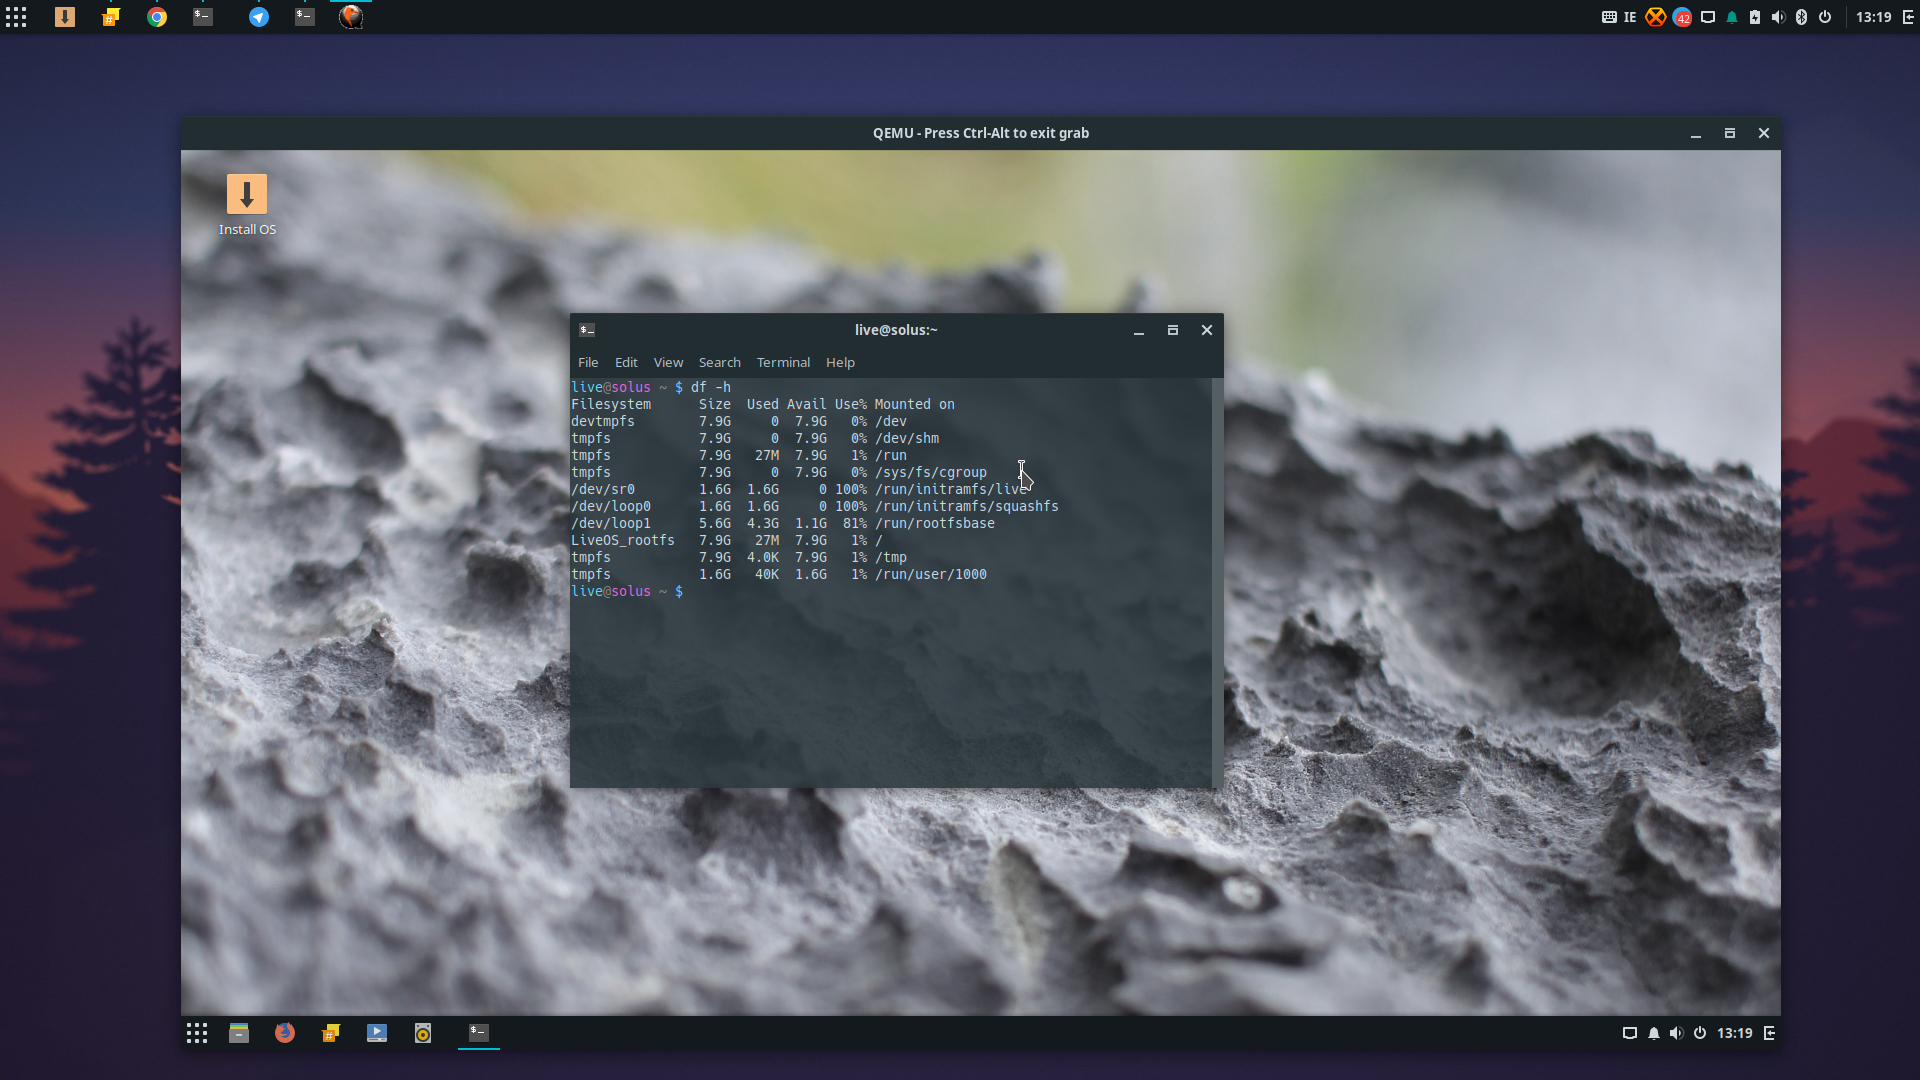Image resolution: width=1920 pixels, height=1080 pixels.
Task: Open Rhythmbox speaker icon in QEMU panel
Action: click(x=423, y=1033)
